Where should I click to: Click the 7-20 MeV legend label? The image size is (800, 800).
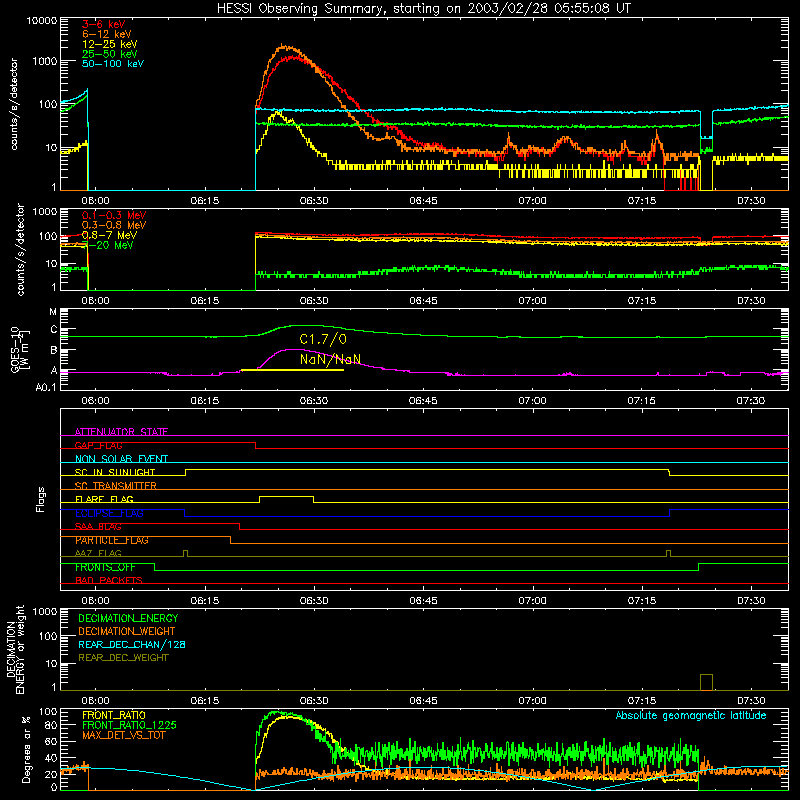108,245
